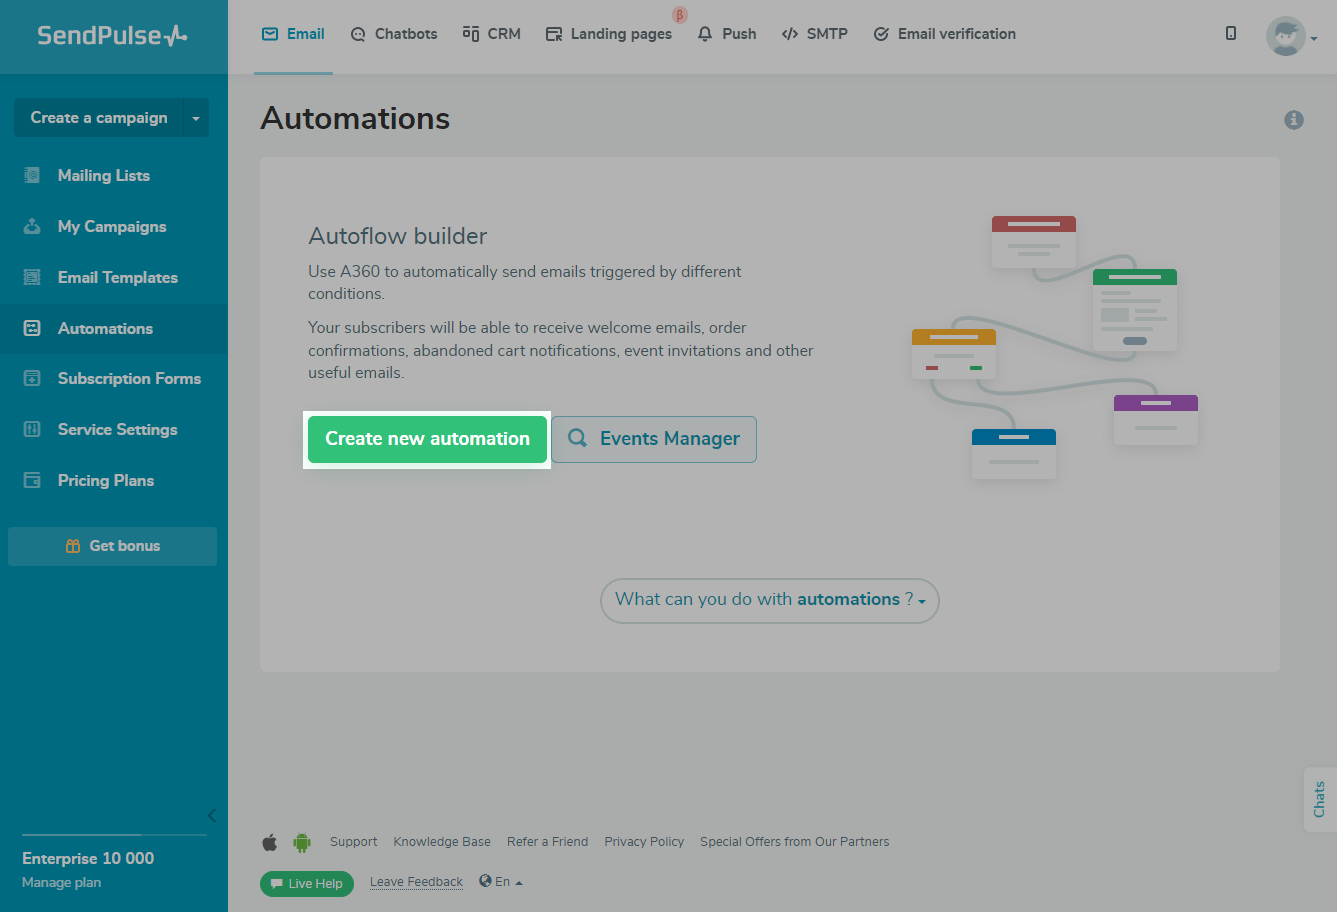Collapse the sidebar with the chevron arrow
The height and width of the screenshot is (912, 1337).
pyautogui.click(x=211, y=816)
